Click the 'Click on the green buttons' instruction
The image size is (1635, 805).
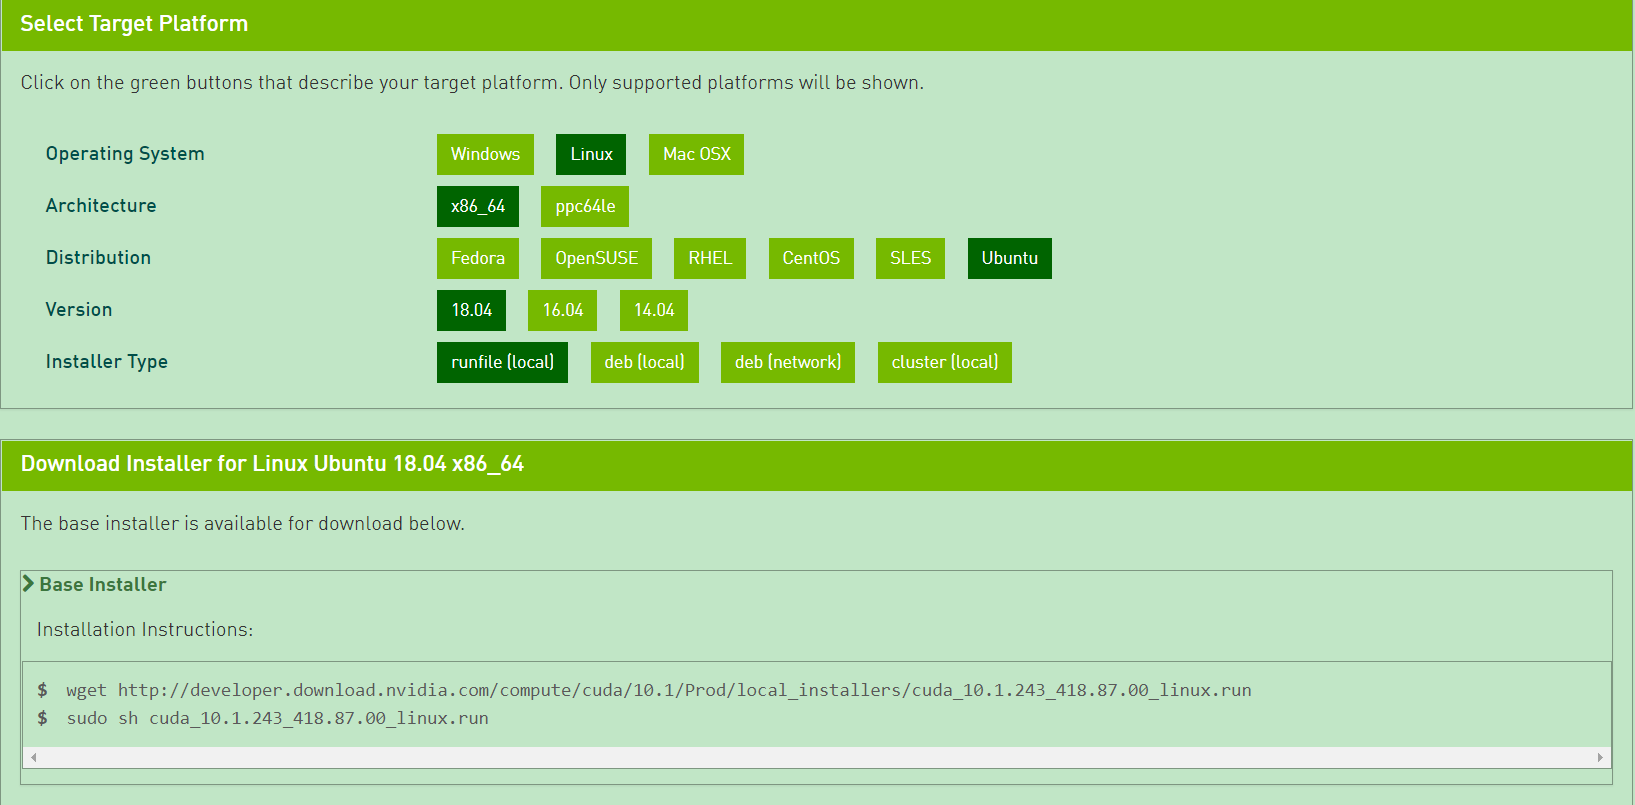472,83
